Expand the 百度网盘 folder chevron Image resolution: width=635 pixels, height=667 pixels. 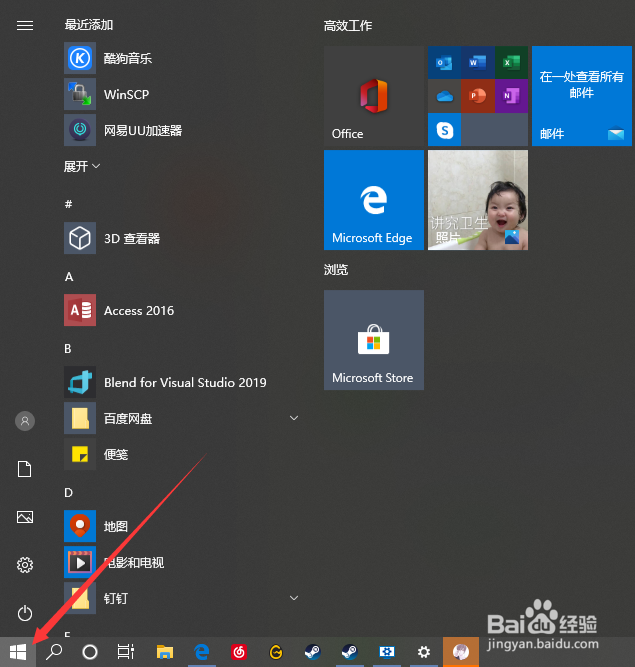294,418
